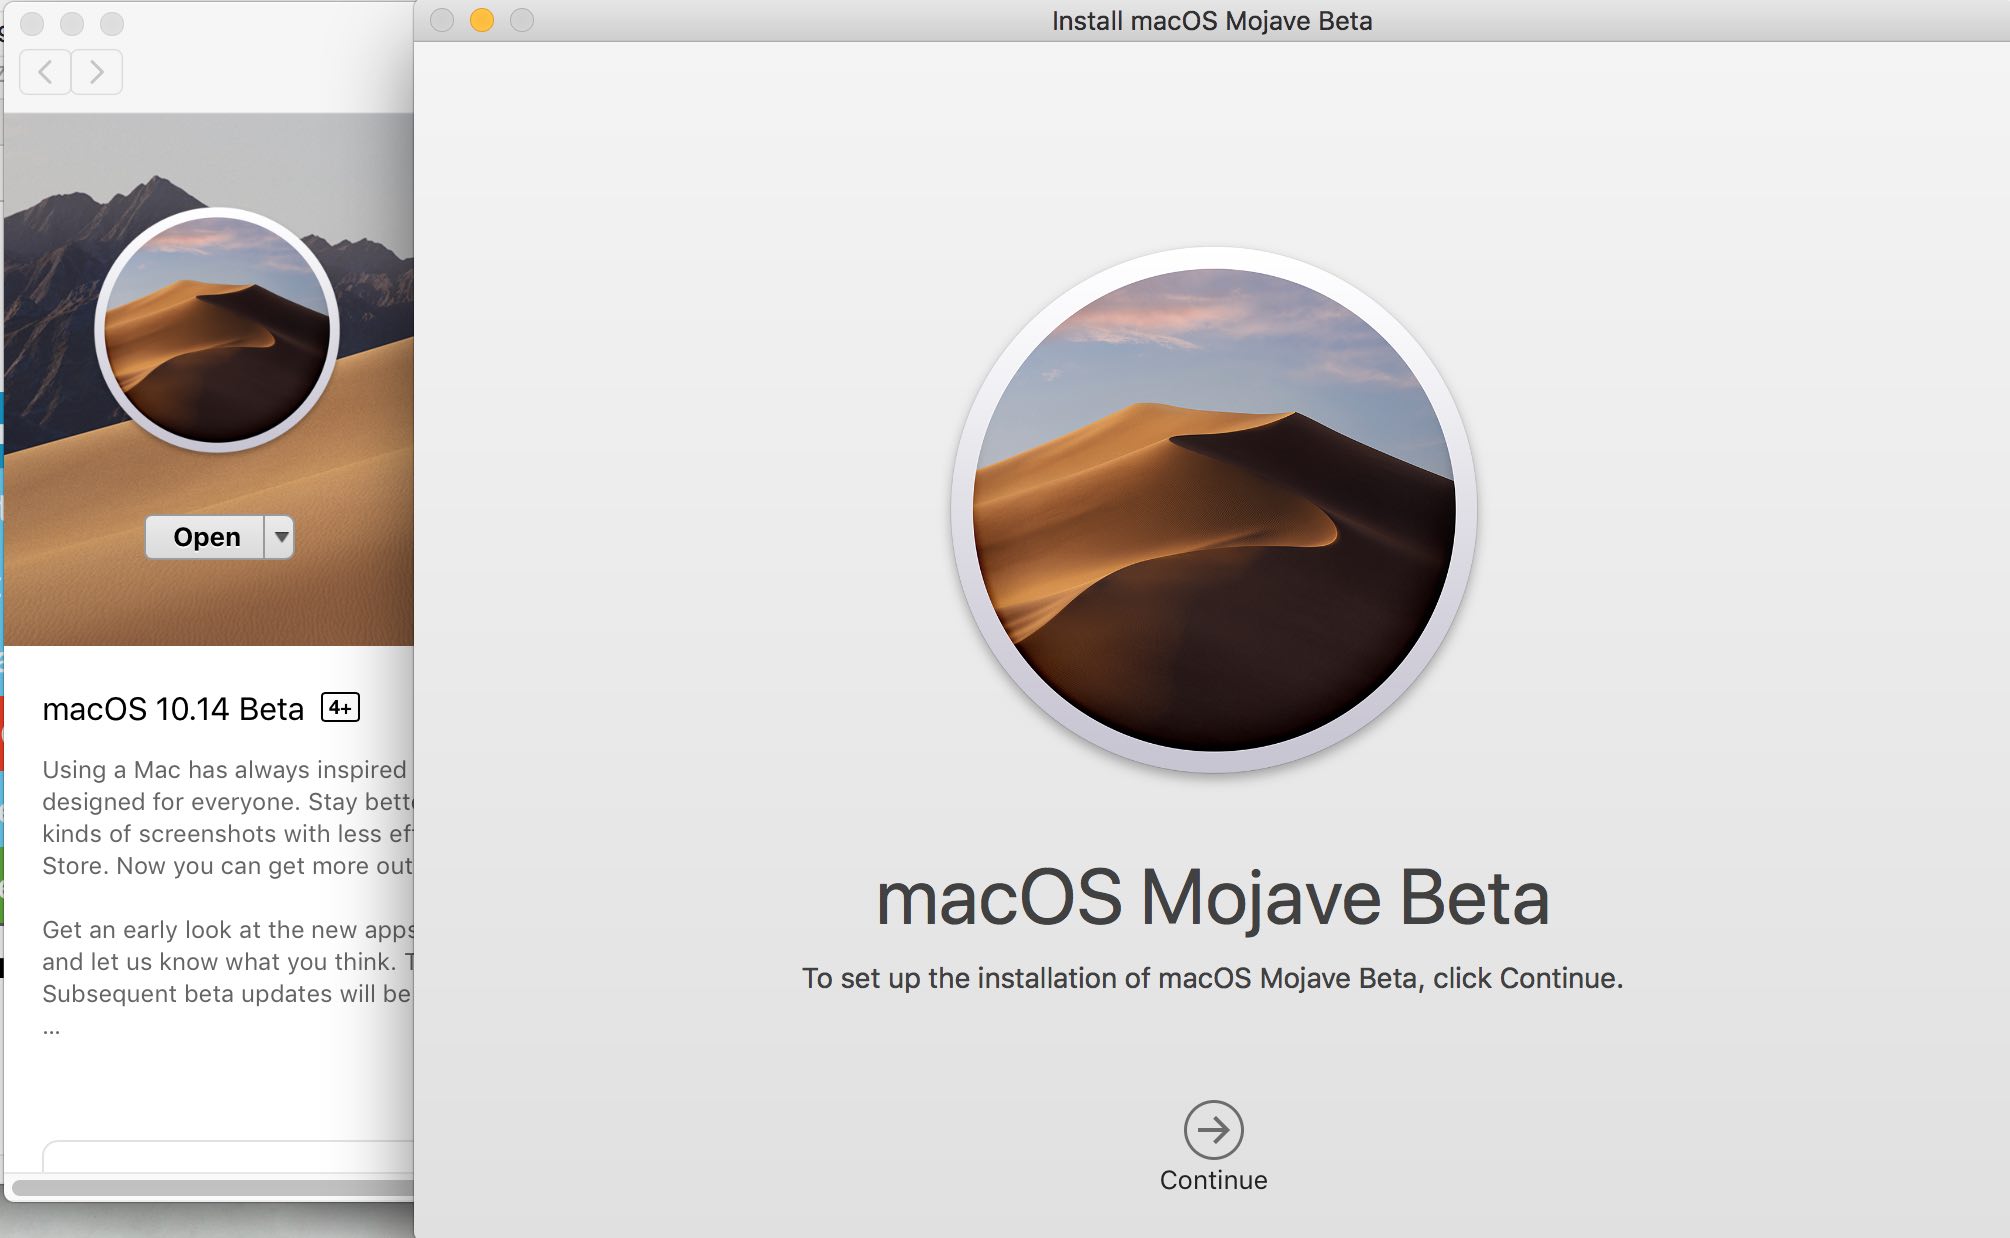The image size is (2010, 1238).
Task: Open macOS 10.14 Beta in App Store
Action: click(x=206, y=537)
